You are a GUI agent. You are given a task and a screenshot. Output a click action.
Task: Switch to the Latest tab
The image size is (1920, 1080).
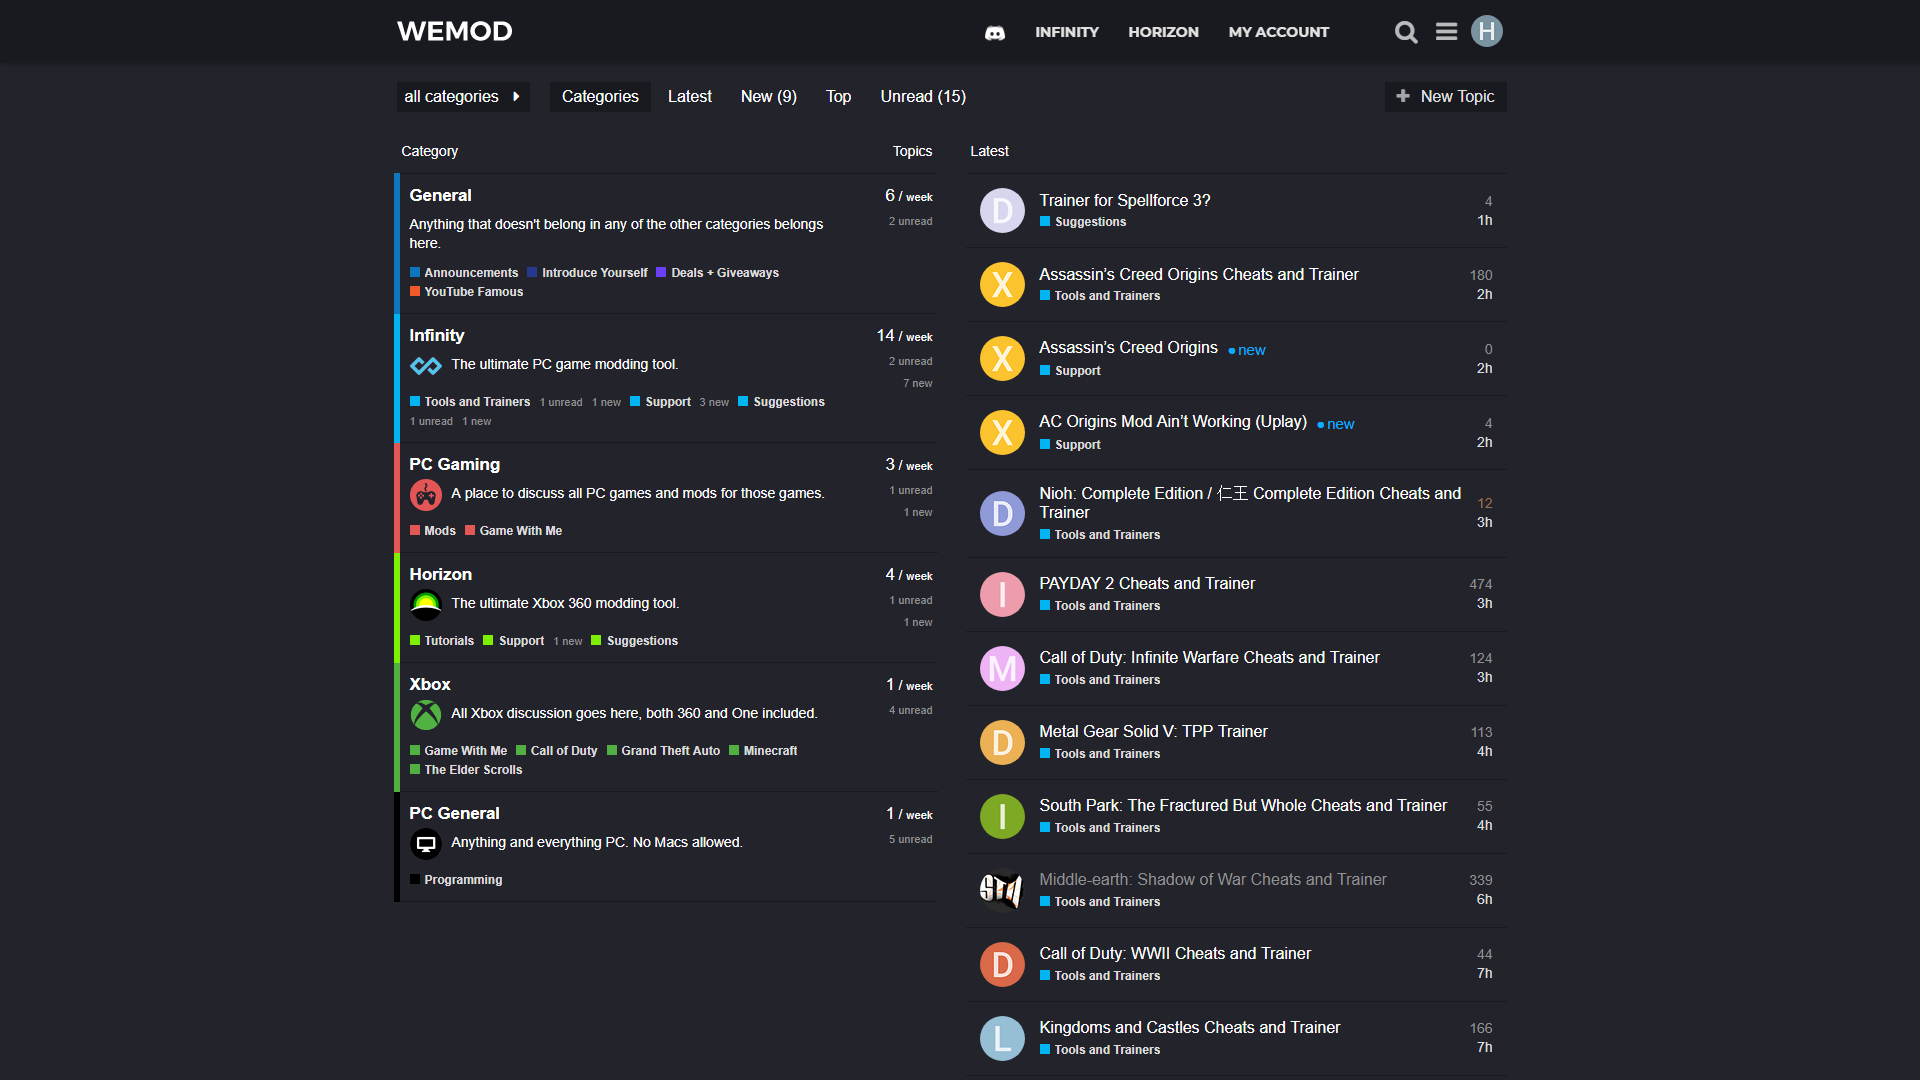[x=690, y=97]
